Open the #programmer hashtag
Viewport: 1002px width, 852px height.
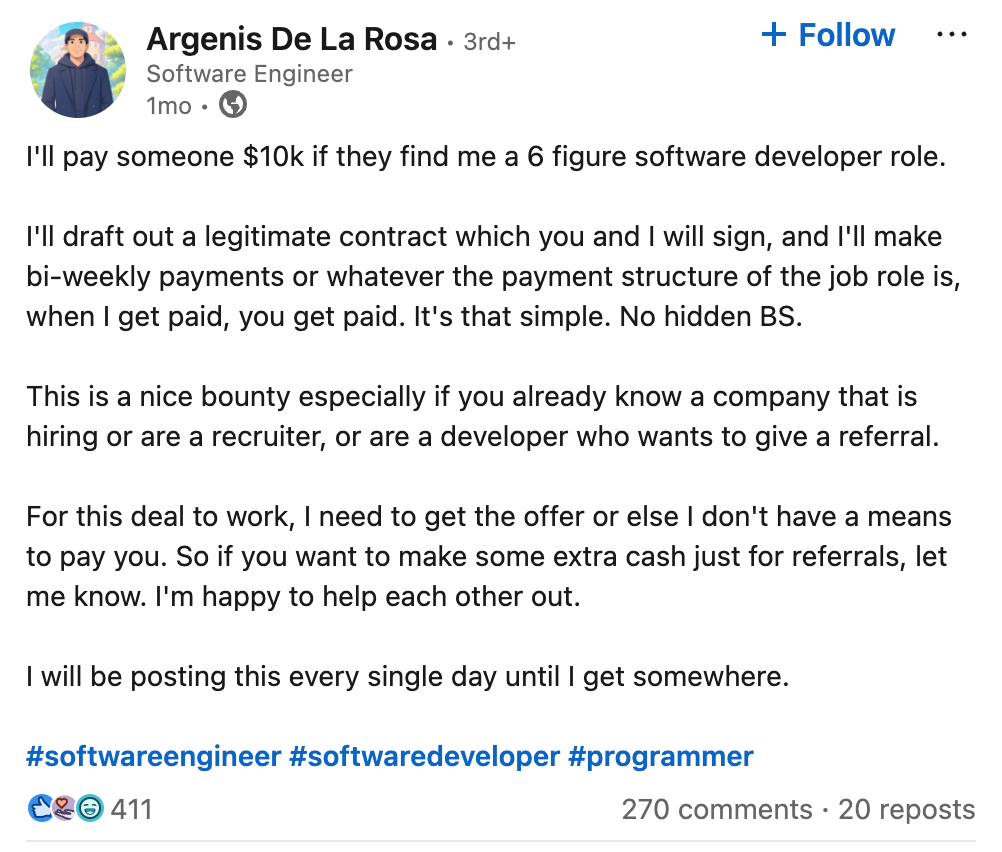coord(661,757)
